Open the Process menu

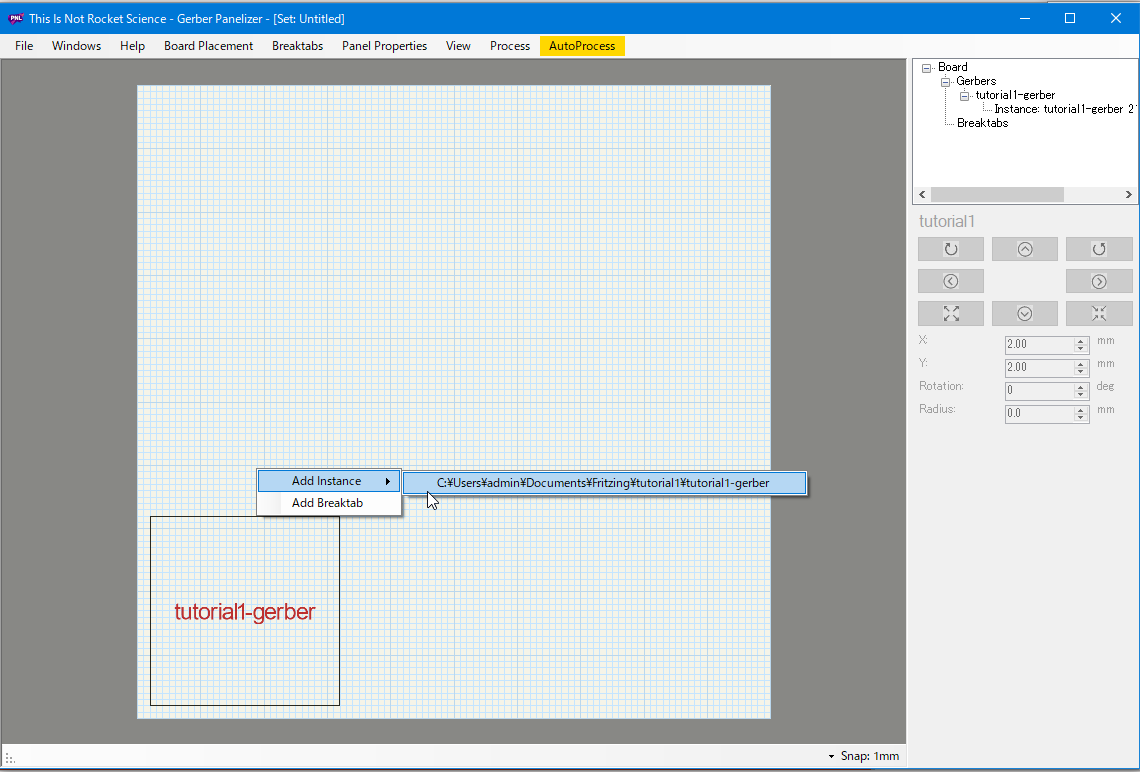point(510,46)
